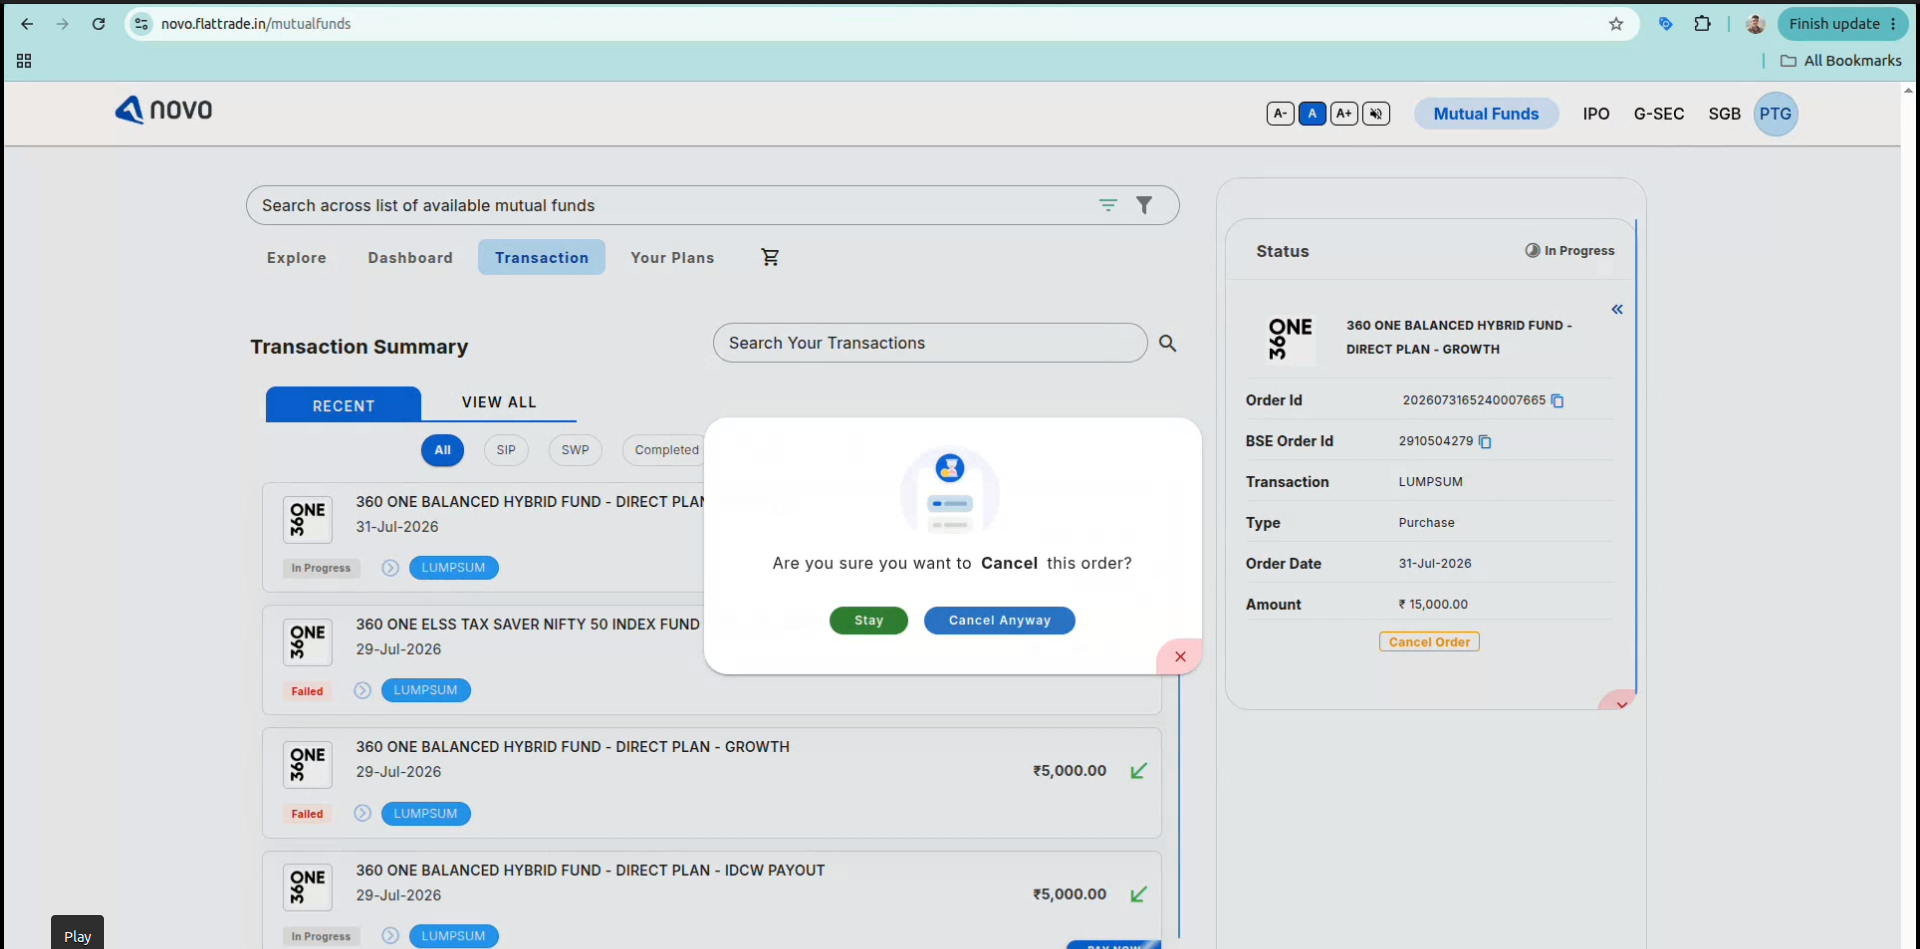Open the 360 ONE Balanced Hybrid IDCW Payout transaction
1920x949 pixels.
tap(712, 899)
